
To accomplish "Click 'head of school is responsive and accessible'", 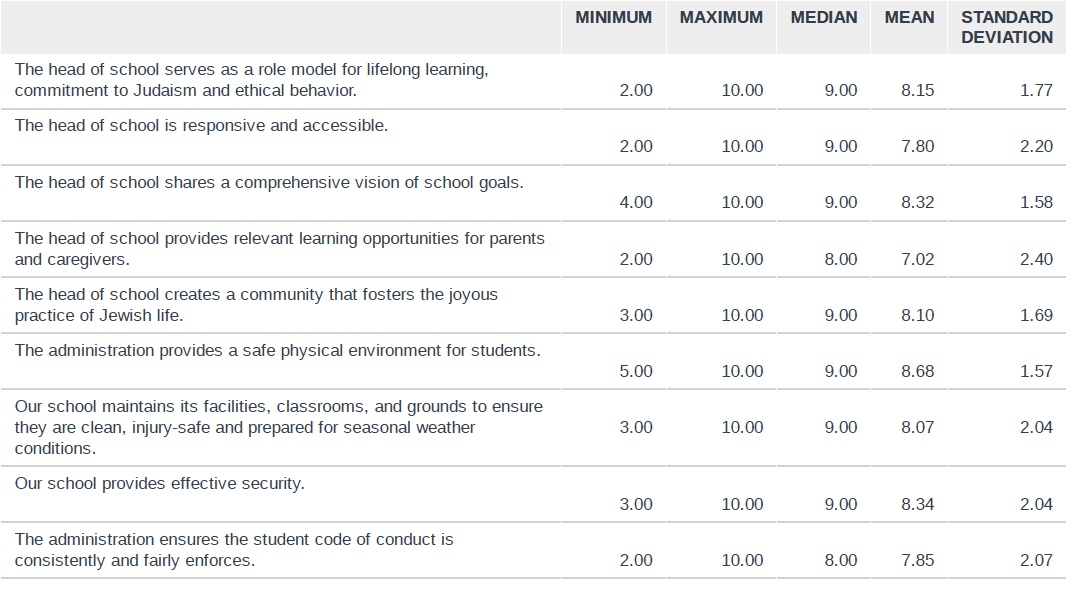I will 201,126.
